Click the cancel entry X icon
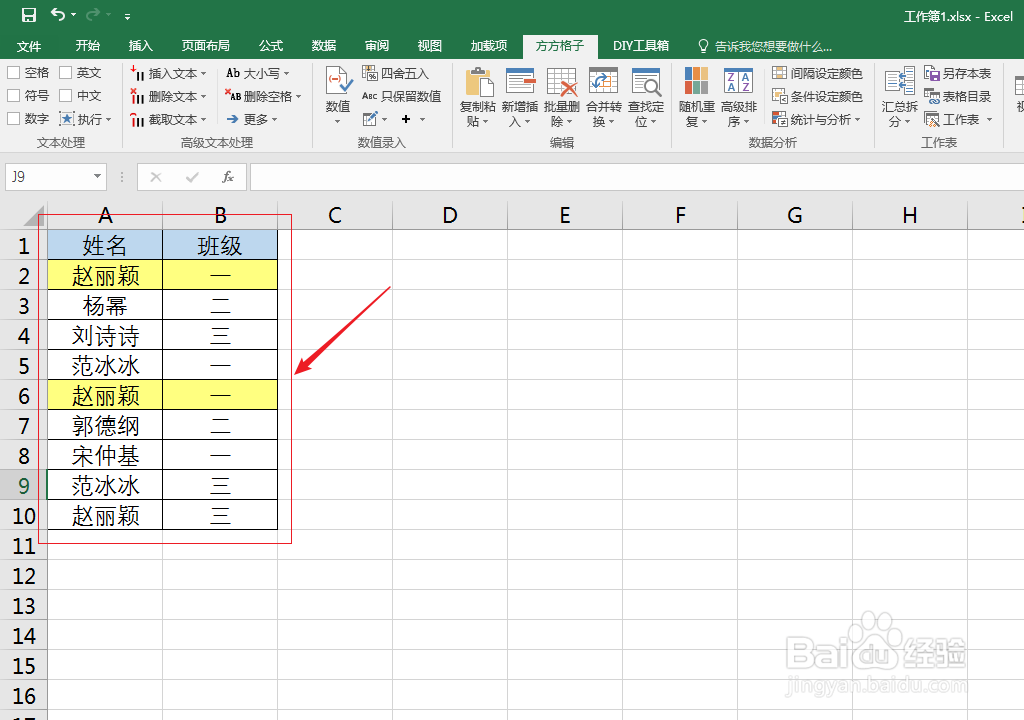 click(155, 177)
